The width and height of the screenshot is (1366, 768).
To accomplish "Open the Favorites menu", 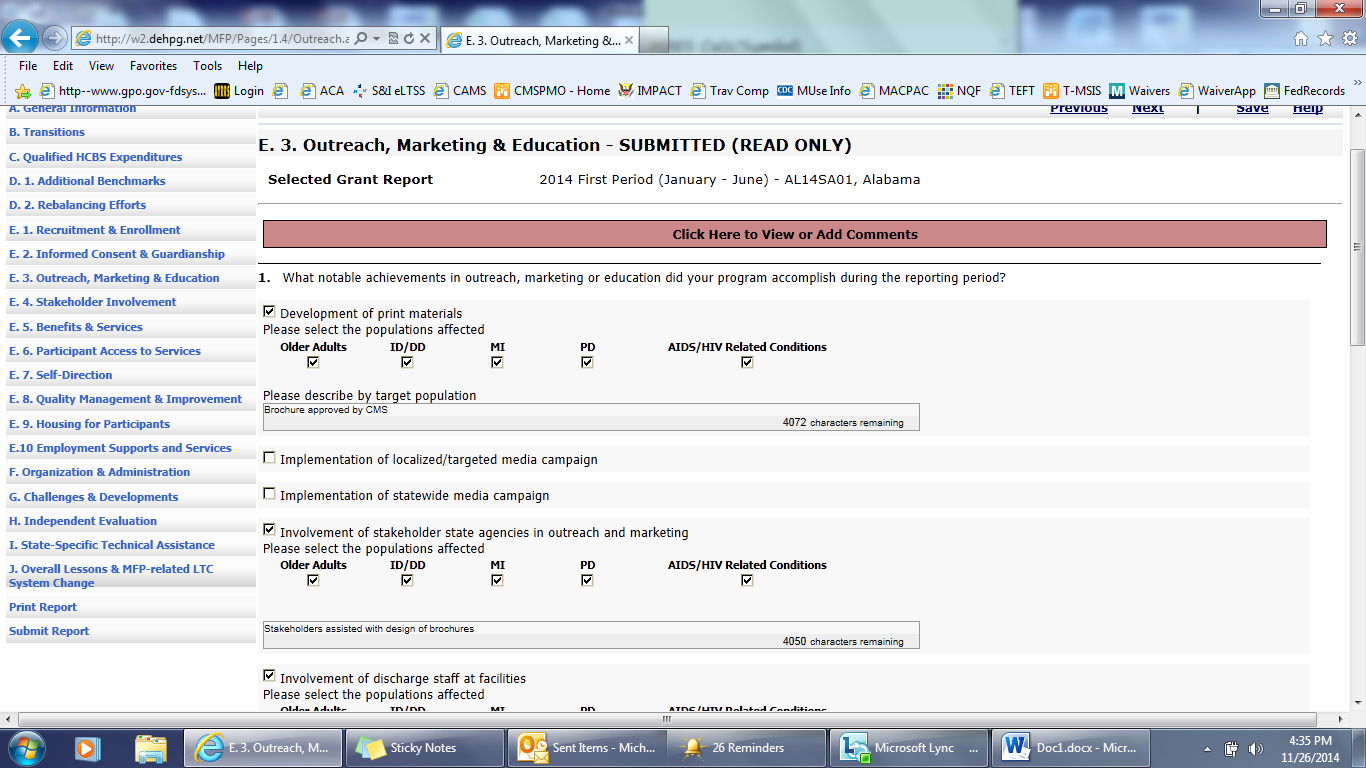I will click(x=153, y=66).
